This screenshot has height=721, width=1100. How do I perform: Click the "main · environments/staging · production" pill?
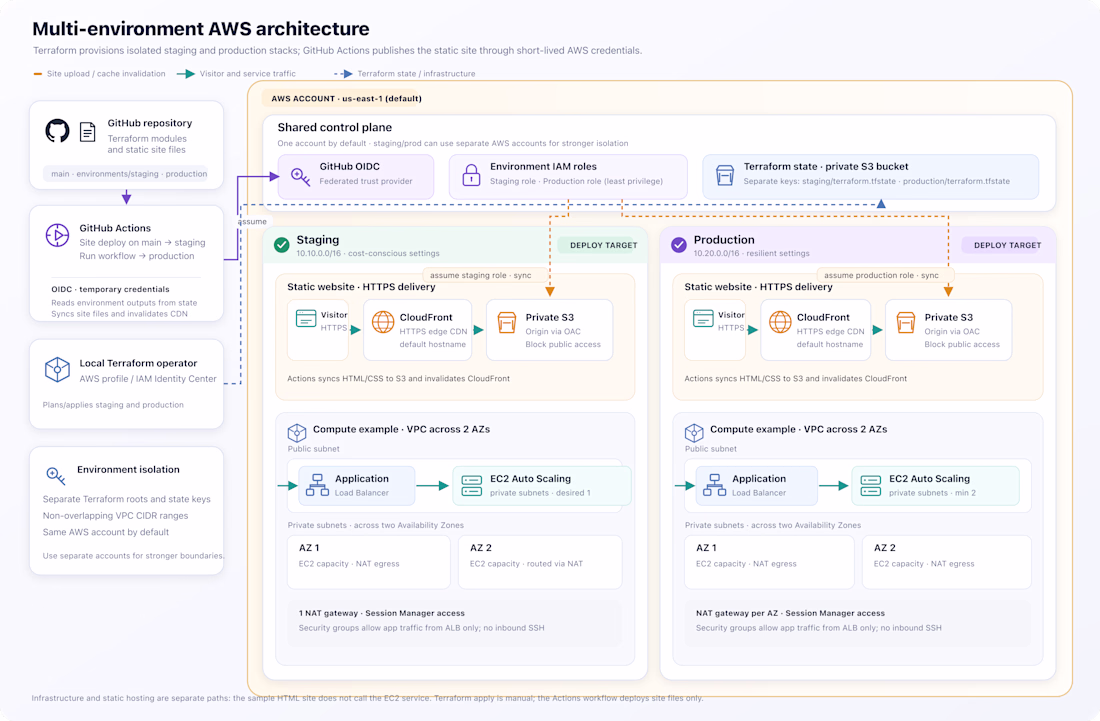click(x=126, y=174)
